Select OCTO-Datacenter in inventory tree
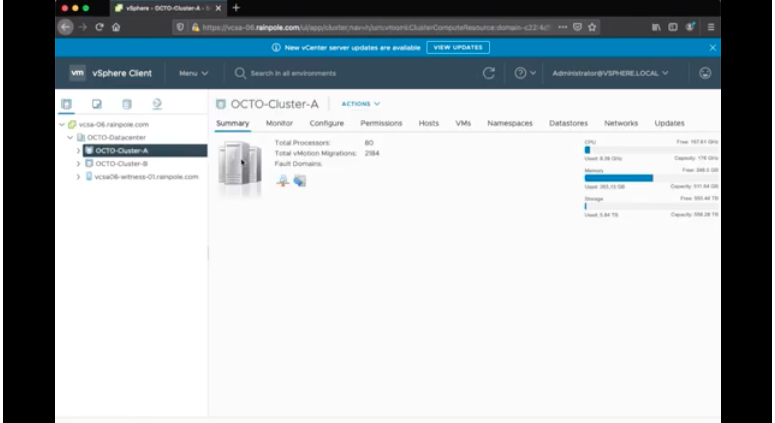 (x=116, y=137)
